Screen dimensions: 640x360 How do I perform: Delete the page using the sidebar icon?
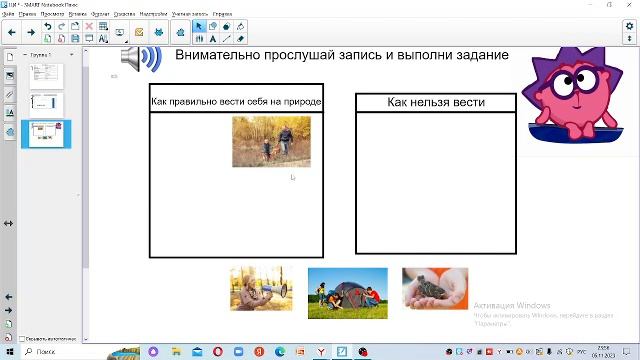[9, 338]
